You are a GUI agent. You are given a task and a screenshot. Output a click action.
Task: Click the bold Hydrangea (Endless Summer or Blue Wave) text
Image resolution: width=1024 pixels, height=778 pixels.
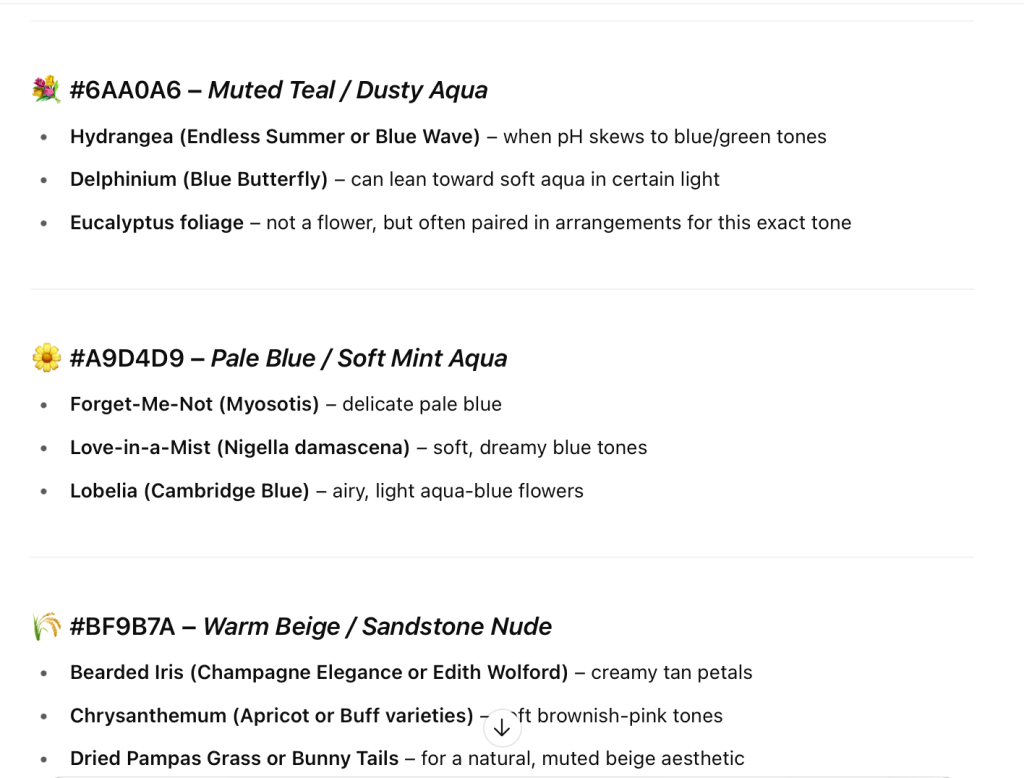point(275,137)
